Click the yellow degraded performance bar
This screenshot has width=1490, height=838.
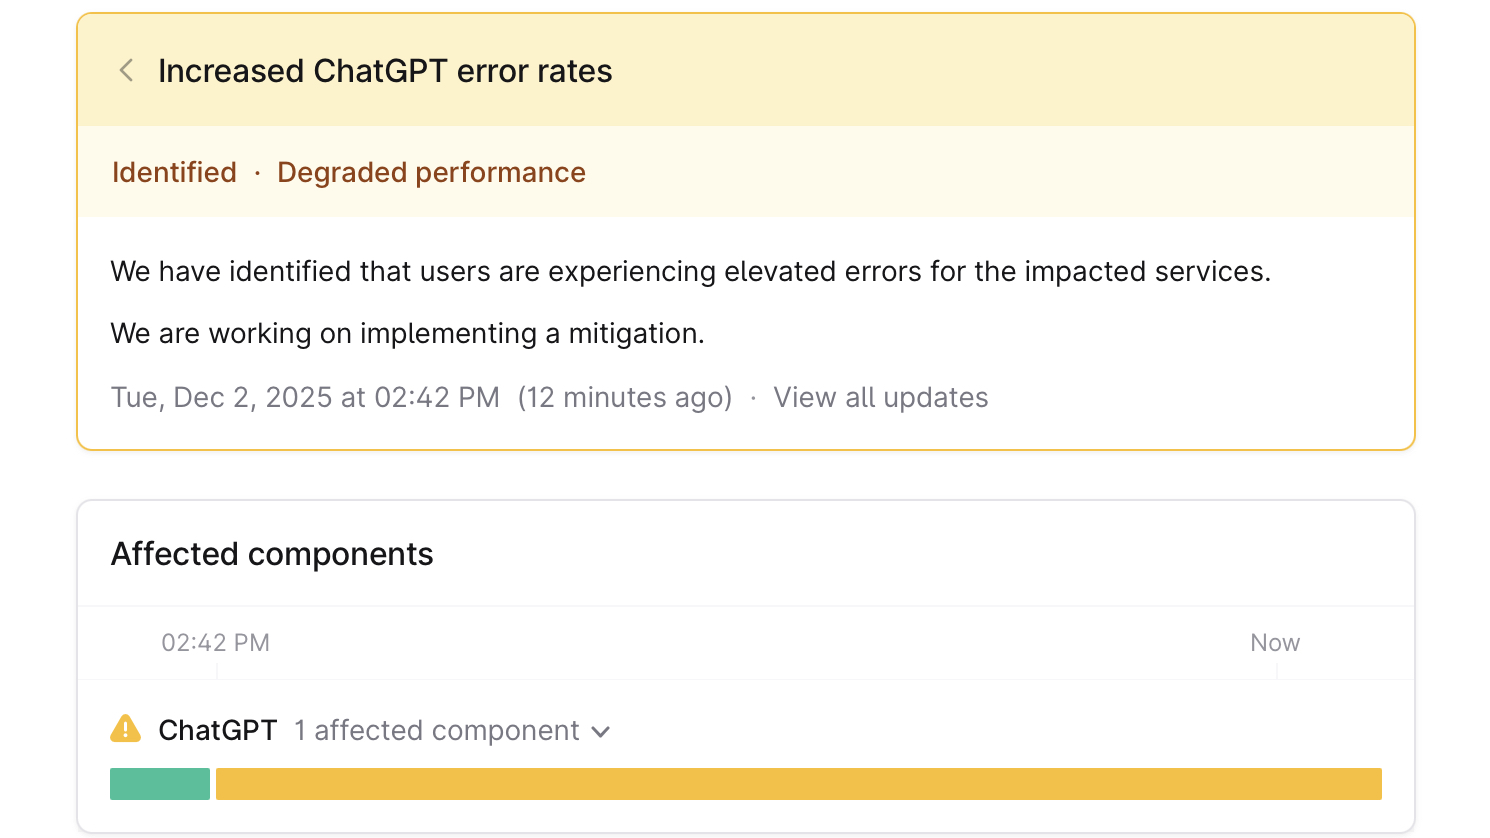[x=800, y=784]
